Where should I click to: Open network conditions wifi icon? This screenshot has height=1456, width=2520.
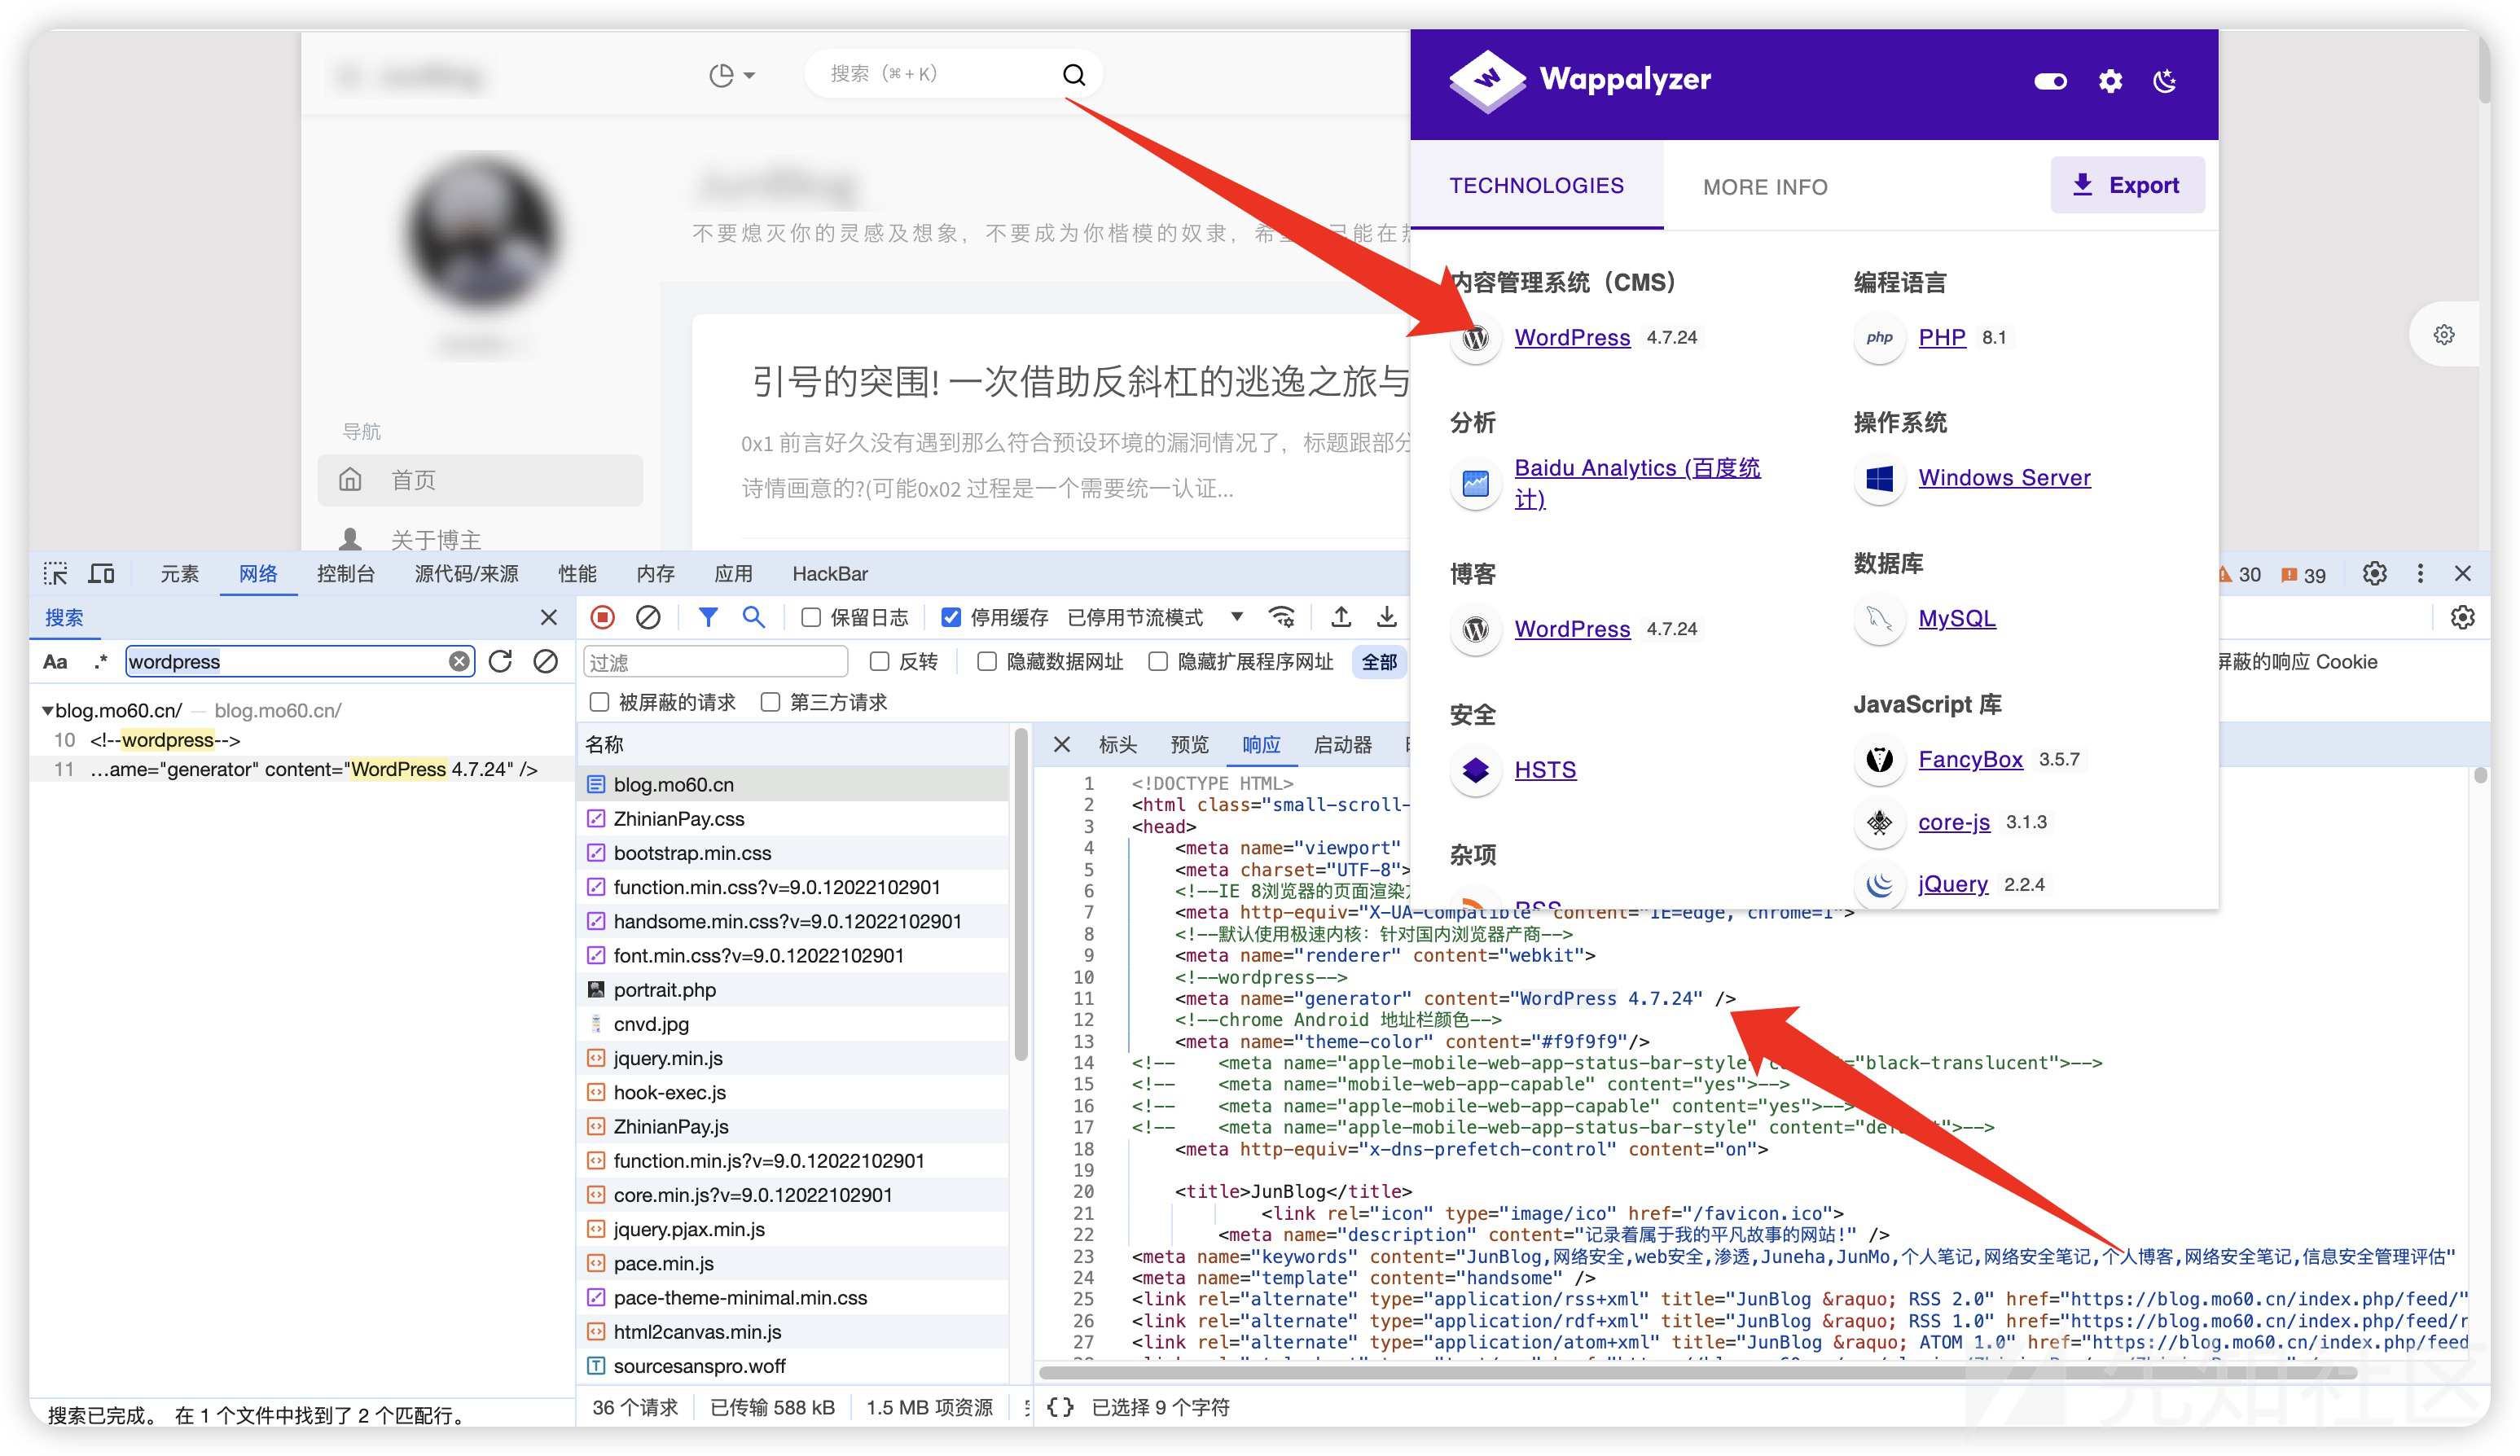[x=1283, y=617]
